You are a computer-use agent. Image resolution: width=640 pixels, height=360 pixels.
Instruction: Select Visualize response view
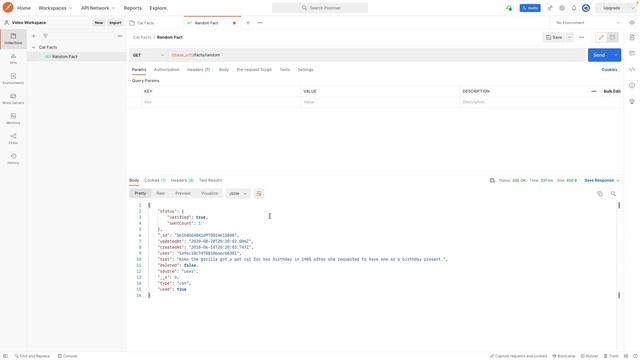(x=209, y=193)
